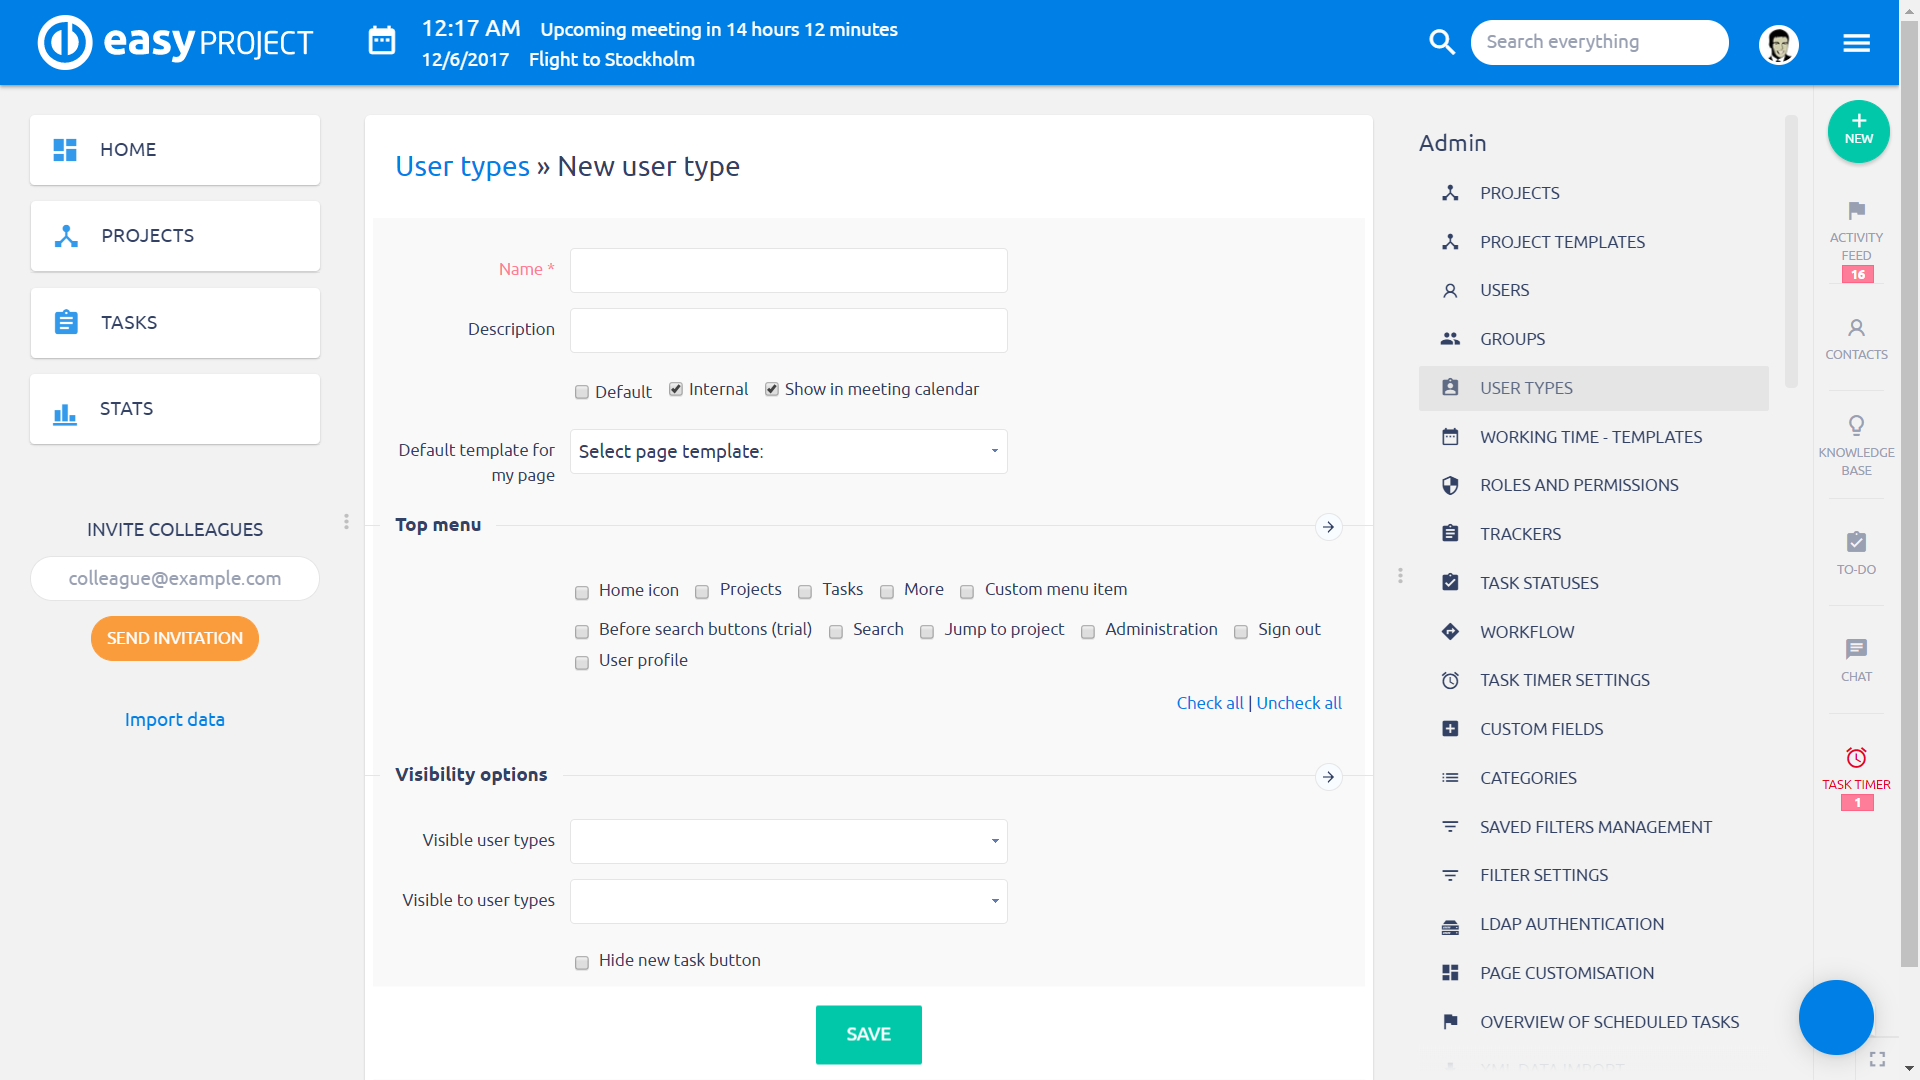Uncheck the Internal checkbox

[676, 389]
